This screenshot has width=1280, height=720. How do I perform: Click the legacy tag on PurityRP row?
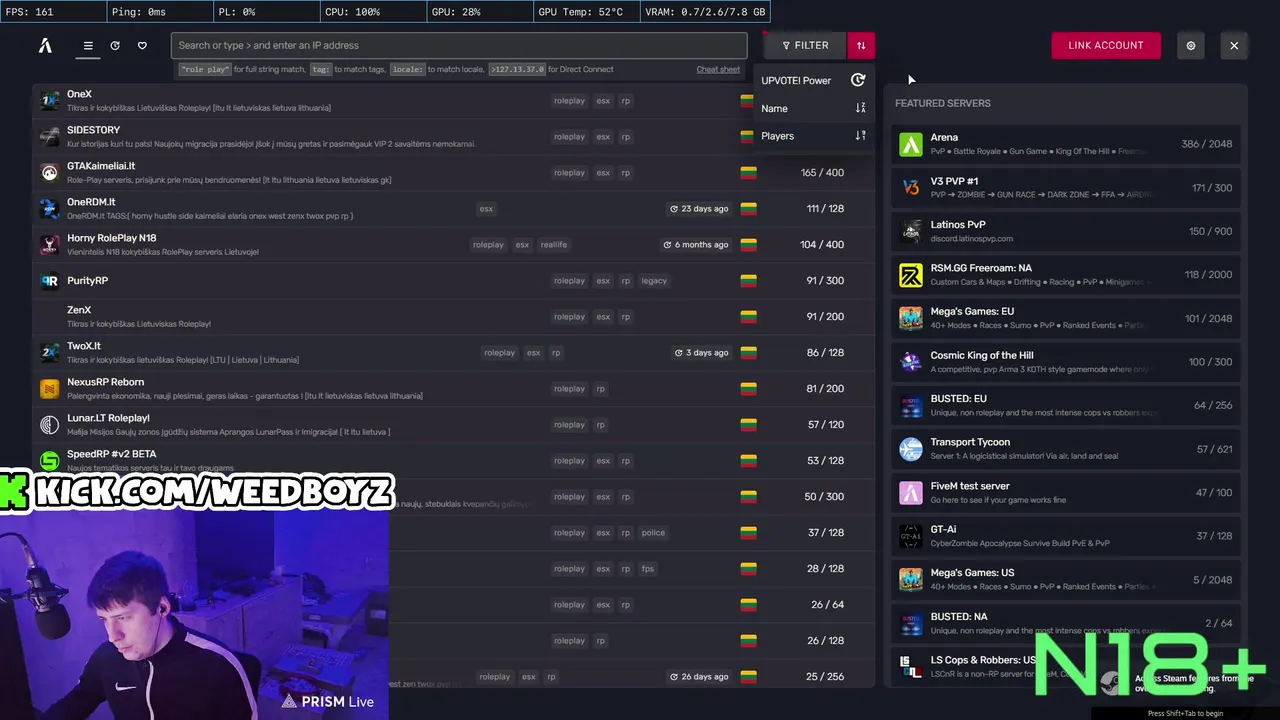pyautogui.click(x=654, y=280)
